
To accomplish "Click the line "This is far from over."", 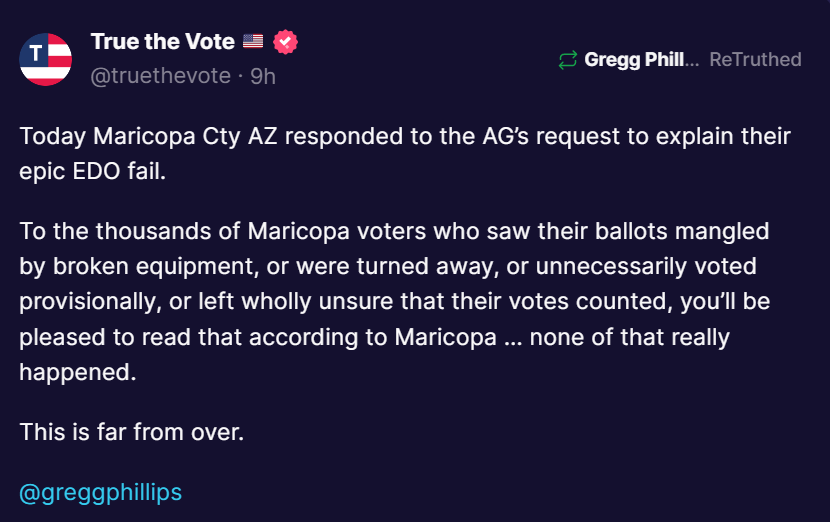I will [x=132, y=432].
